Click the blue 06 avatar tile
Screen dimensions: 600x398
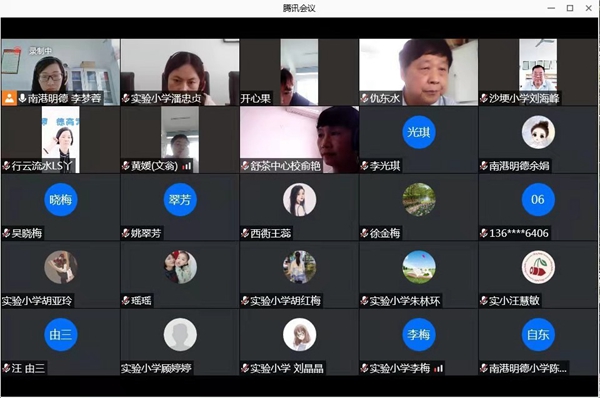(x=538, y=200)
